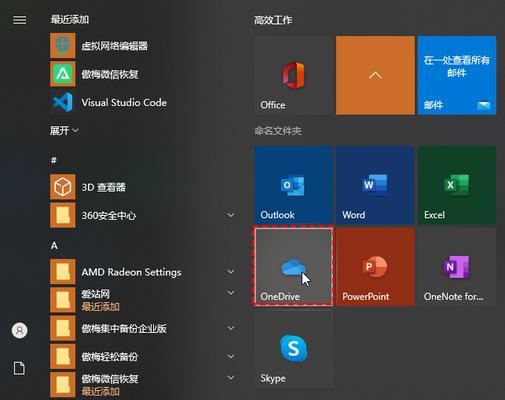Open the hamburger menu at top left
505x400 pixels.
pos(19,20)
